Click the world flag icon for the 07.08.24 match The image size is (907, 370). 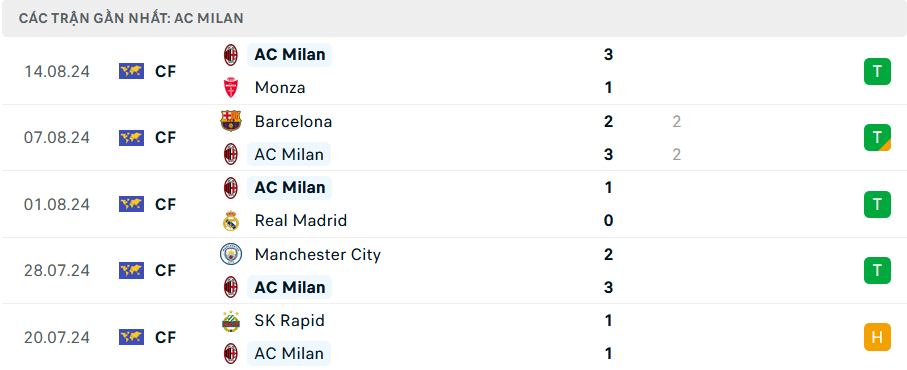131,138
